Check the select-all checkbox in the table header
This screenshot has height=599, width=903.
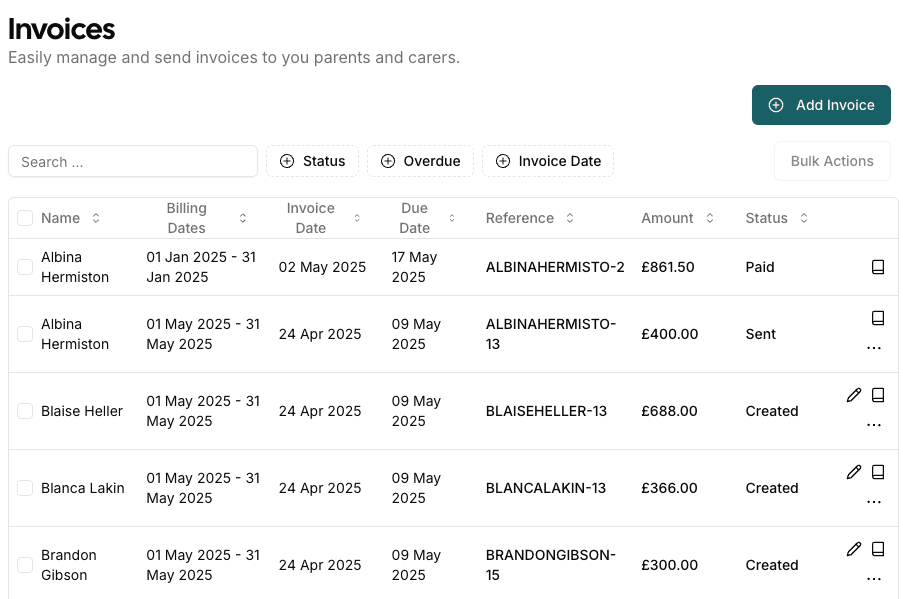pos(25,217)
